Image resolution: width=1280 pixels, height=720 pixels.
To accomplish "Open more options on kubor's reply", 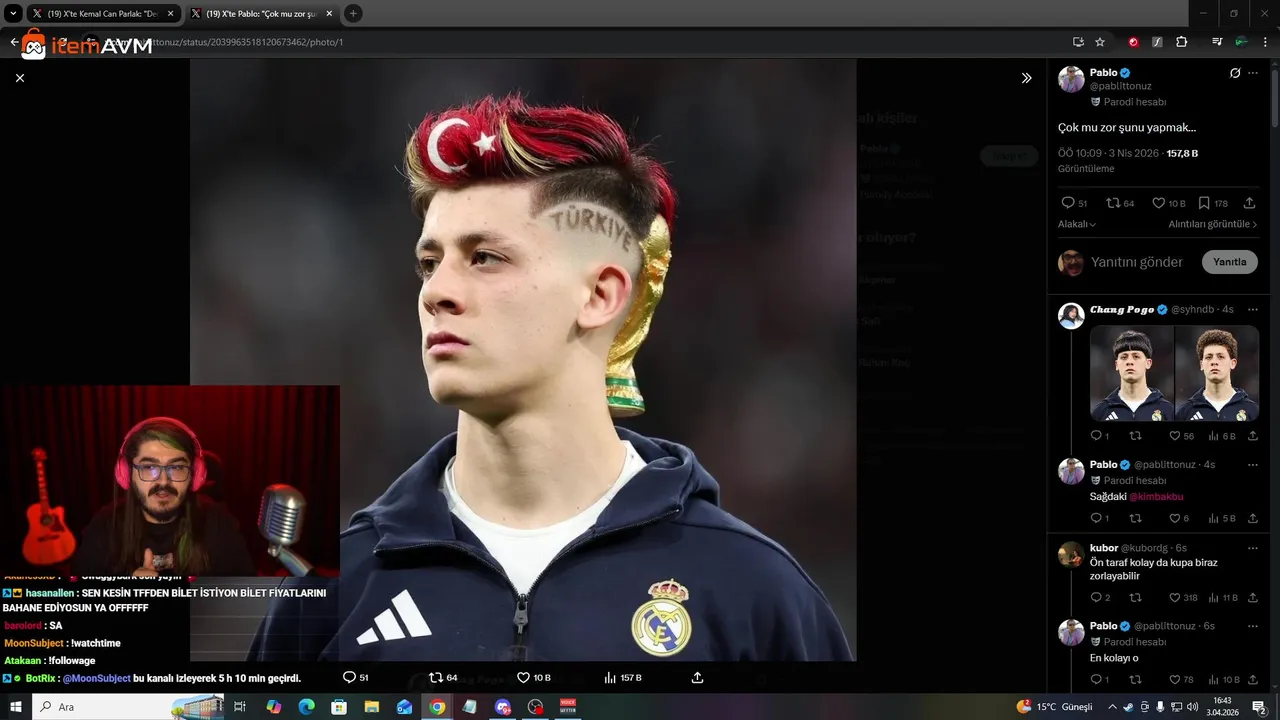I will click(1253, 548).
